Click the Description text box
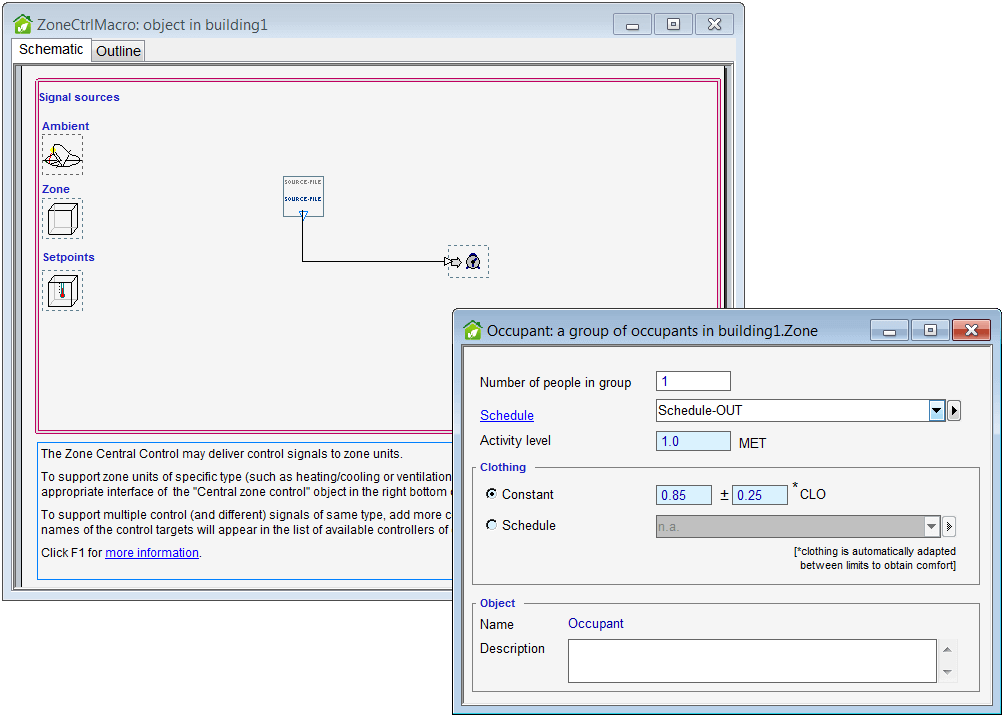 pos(751,661)
